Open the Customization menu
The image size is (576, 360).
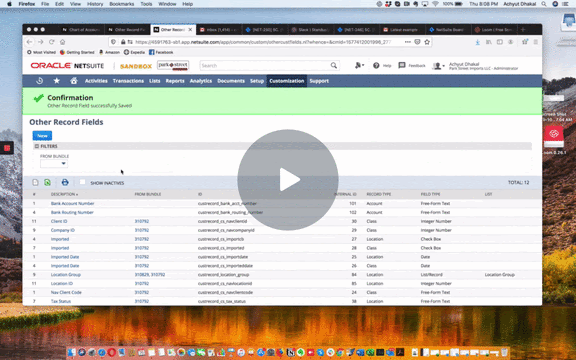(x=287, y=81)
